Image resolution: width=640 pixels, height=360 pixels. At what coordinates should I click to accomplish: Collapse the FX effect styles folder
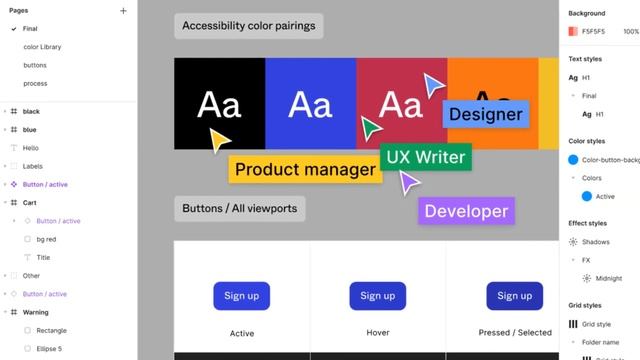coord(573,260)
